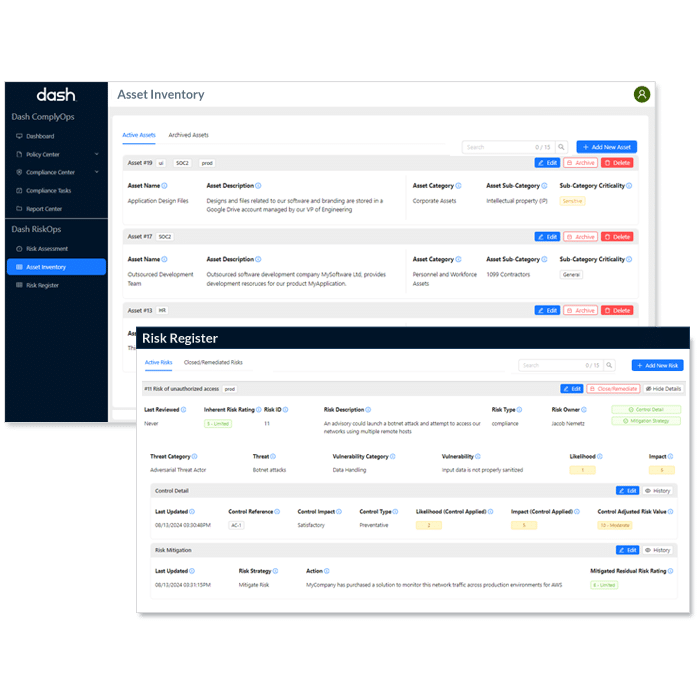This screenshot has width=700, height=700.
Task: Click the info icon beside Risk Strategy
Action: coord(275,571)
